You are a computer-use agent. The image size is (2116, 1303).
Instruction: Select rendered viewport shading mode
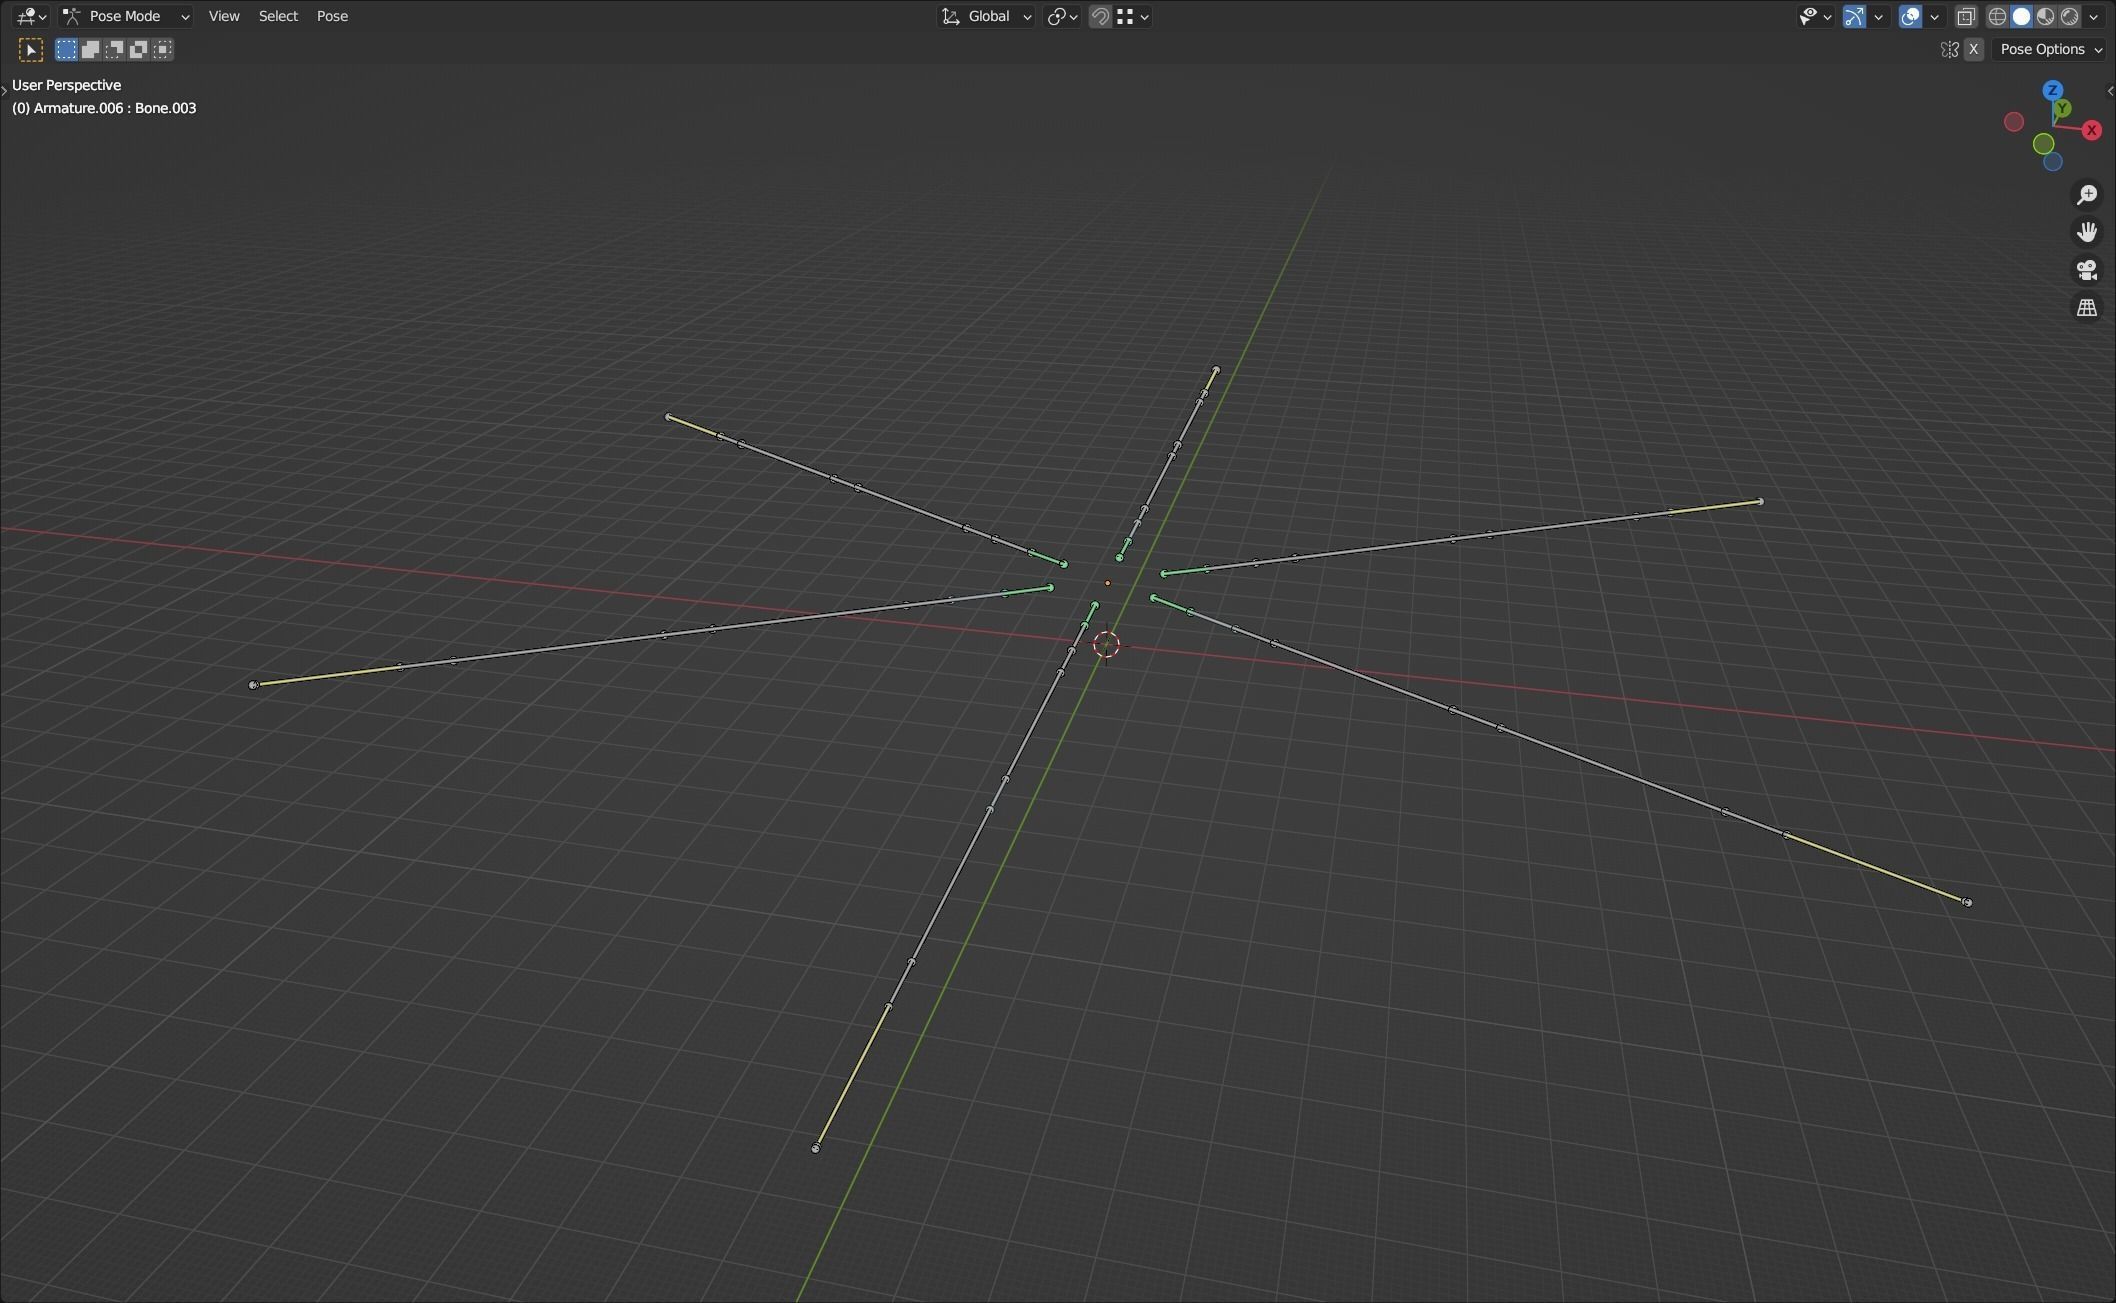click(2069, 16)
